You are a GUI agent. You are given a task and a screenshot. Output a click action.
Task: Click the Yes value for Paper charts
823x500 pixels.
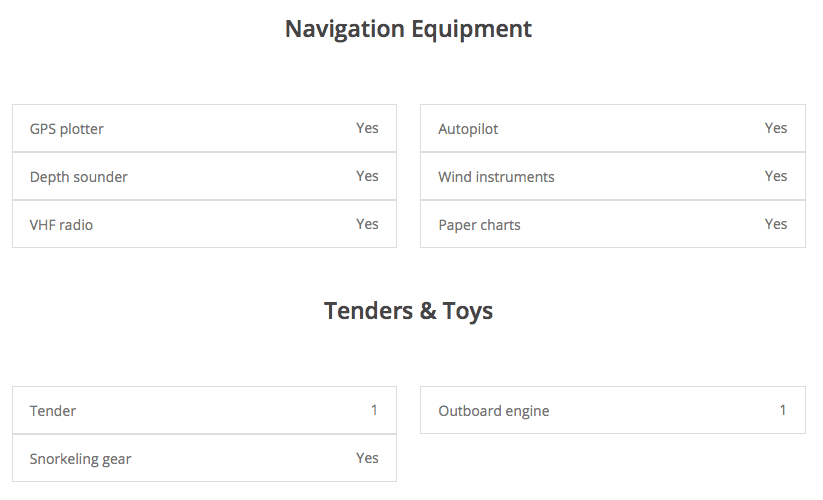click(x=776, y=224)
